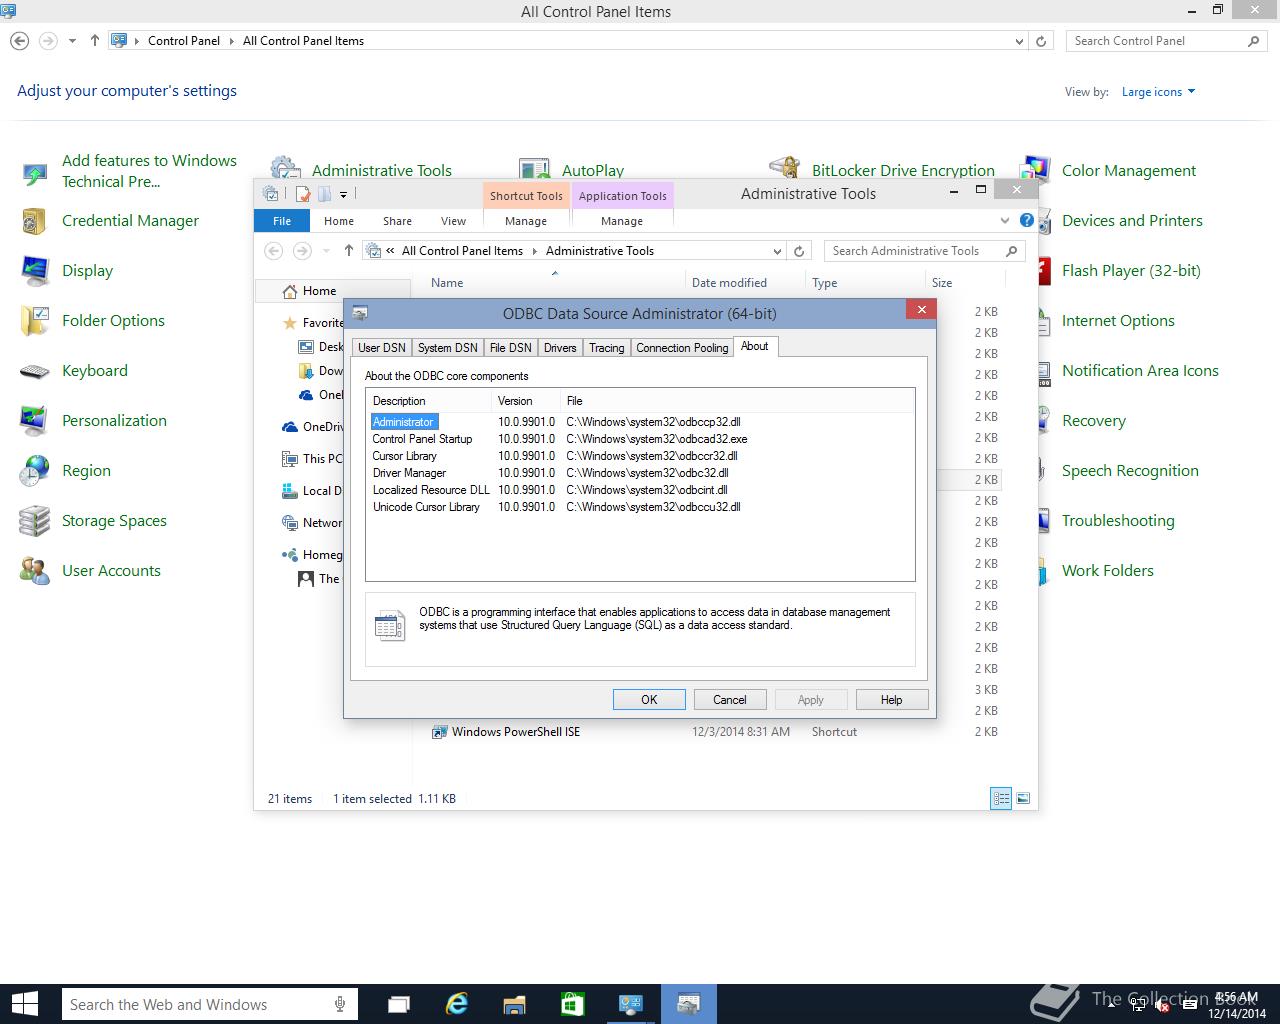Open Flash Player (32-bit) settings
Image resolution: width=1280 pixels, height=1024 pixels.
pos(1131,271)
